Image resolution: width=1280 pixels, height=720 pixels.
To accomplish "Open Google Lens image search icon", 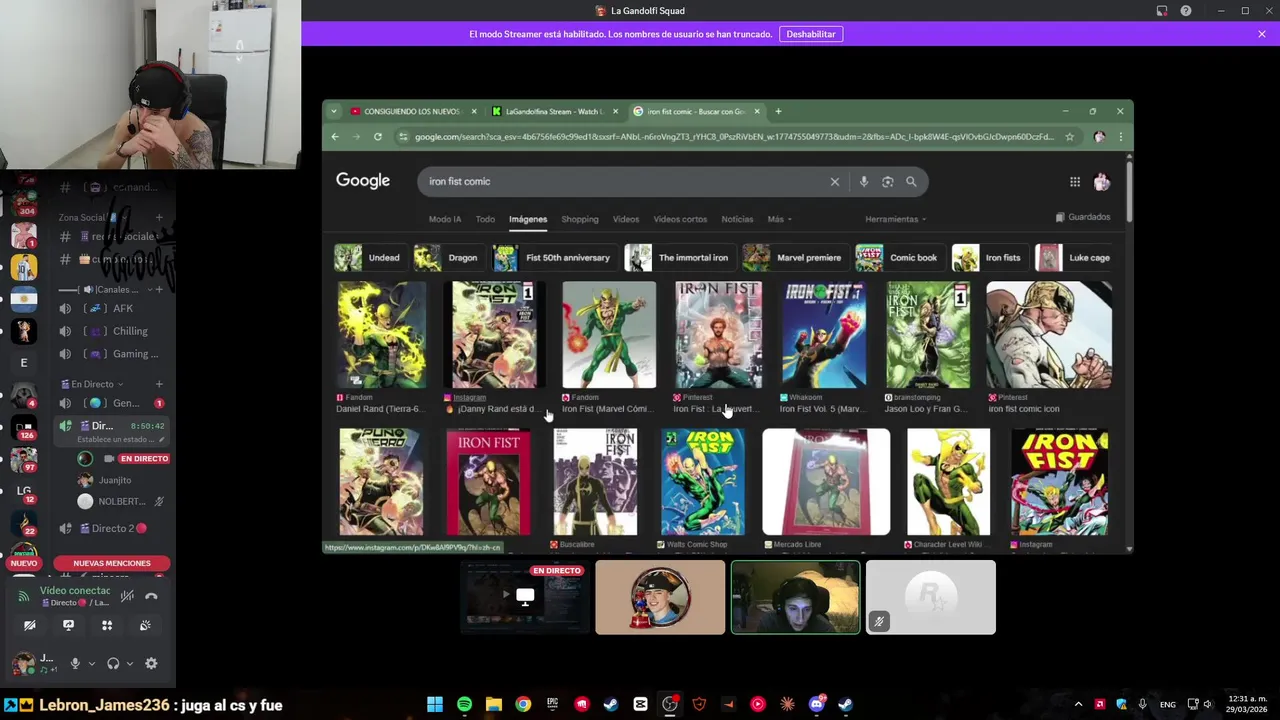I will (888, 182).
